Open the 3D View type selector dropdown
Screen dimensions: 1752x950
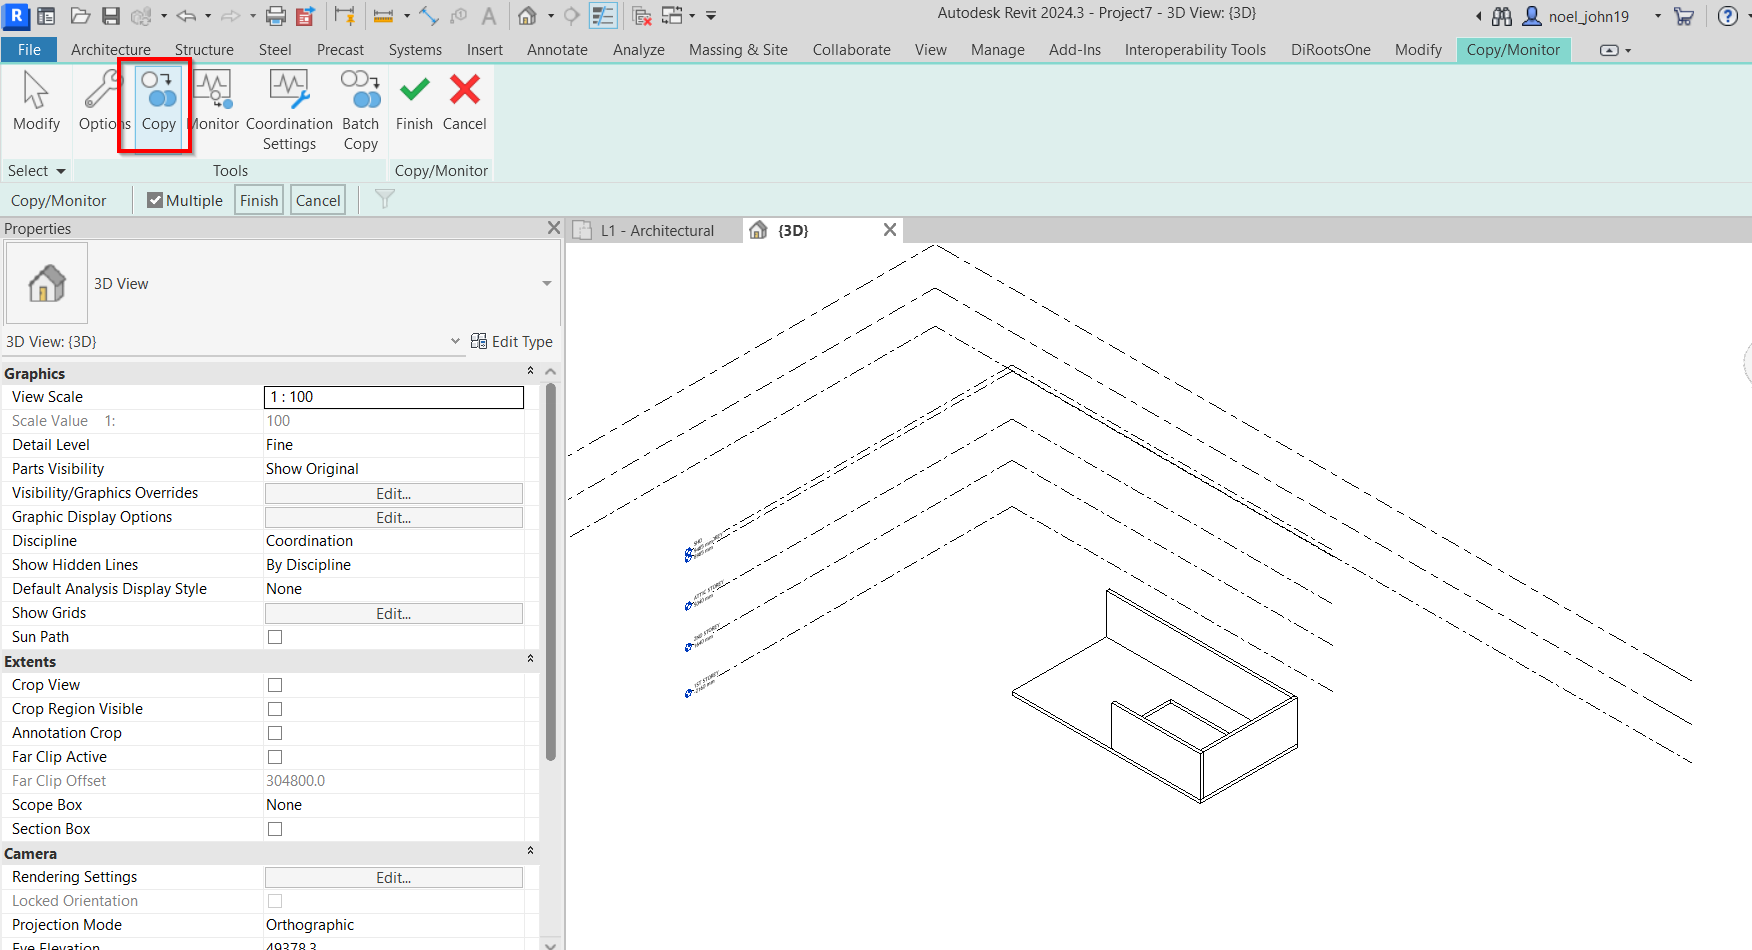(x=546, y=284)
